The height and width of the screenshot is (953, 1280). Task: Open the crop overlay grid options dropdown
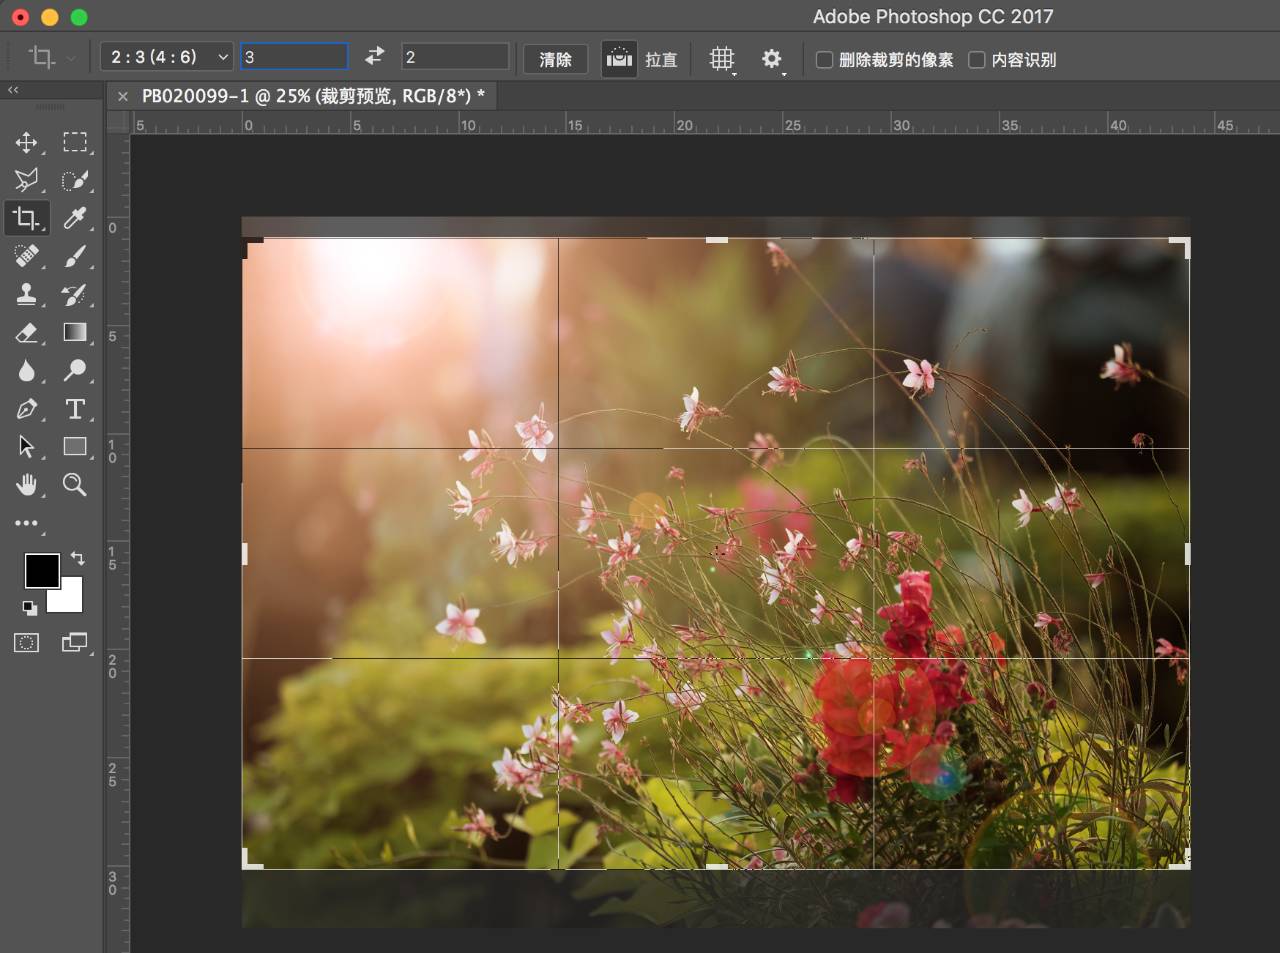[x=722, y=59]
